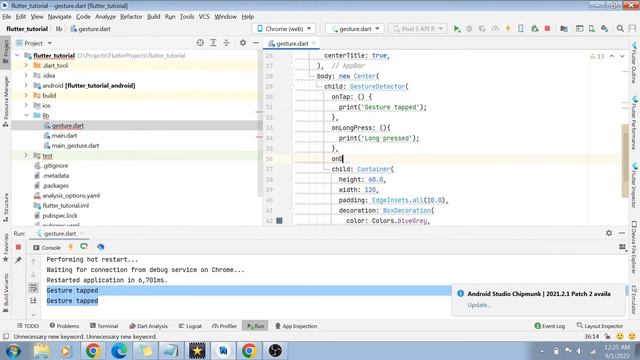
Task: Open the Chrome (web) device dropdown
Action: coord(284,29)
